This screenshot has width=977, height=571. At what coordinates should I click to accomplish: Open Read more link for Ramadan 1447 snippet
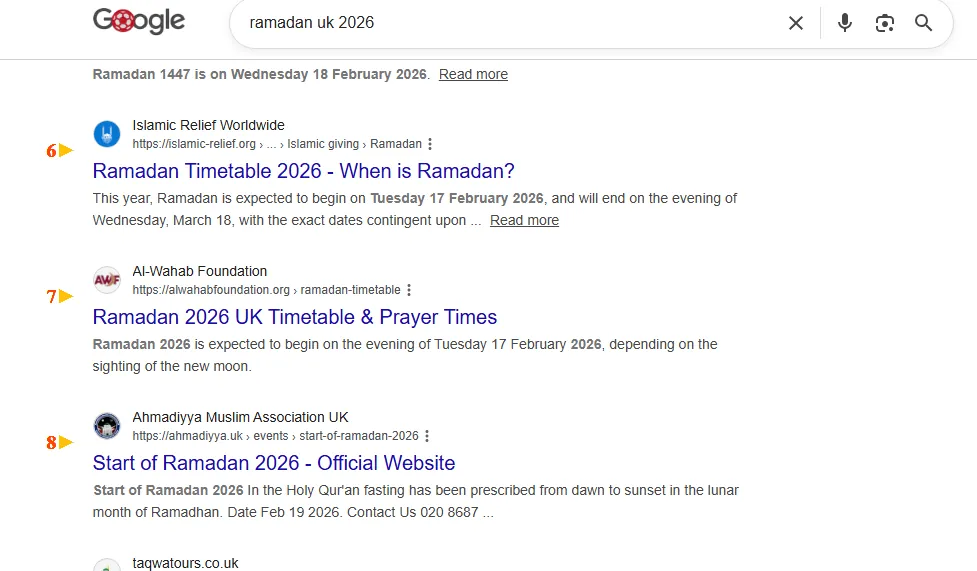[x=473, y=74]
